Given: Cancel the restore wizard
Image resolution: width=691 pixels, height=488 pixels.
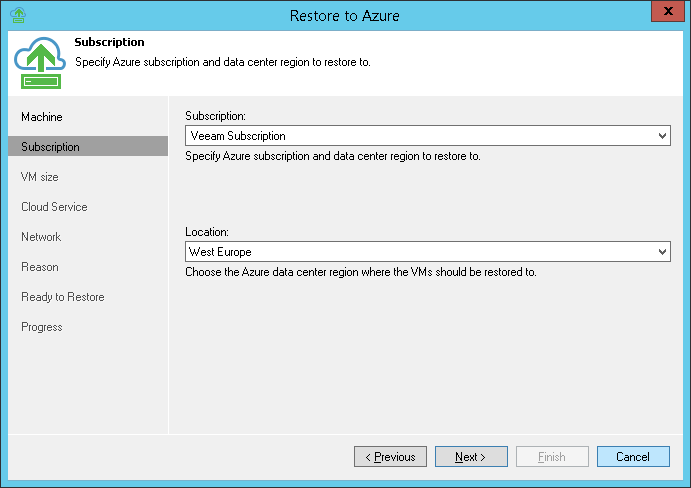Looking at the screenshot, I should (x=633, y=457).
